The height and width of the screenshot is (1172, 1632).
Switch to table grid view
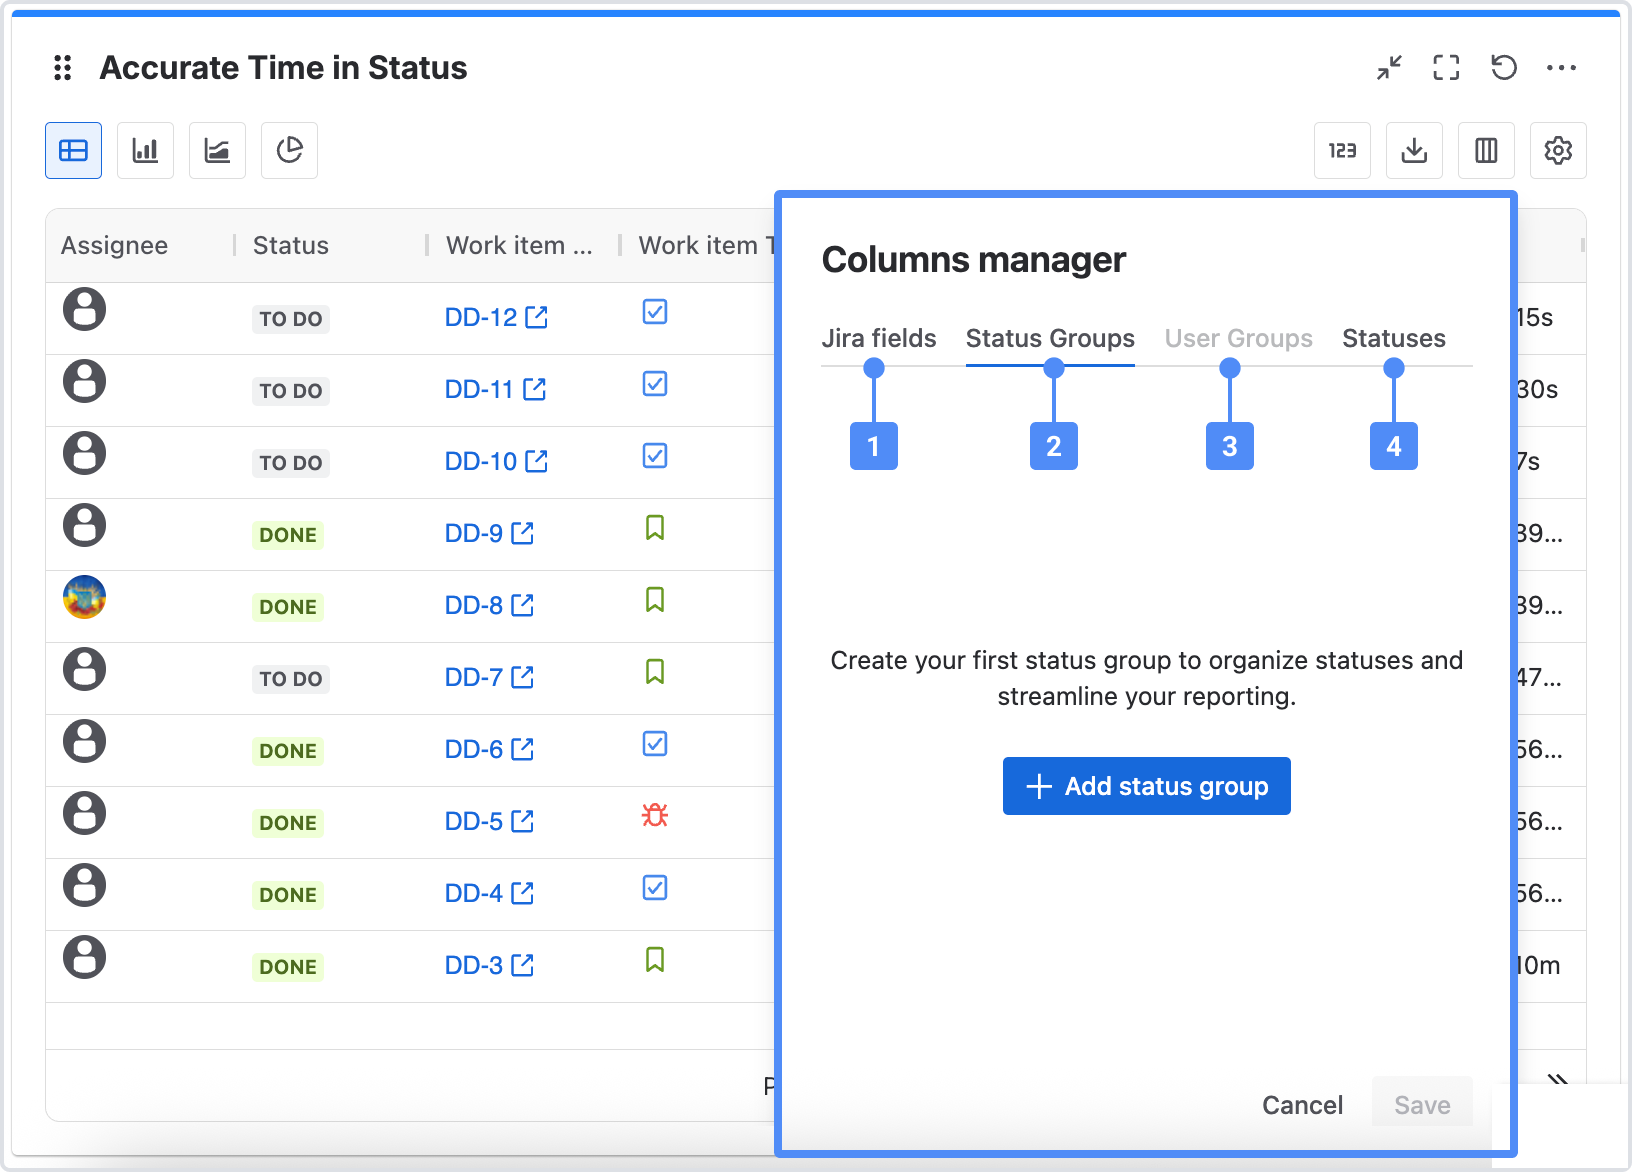[73, 151]
